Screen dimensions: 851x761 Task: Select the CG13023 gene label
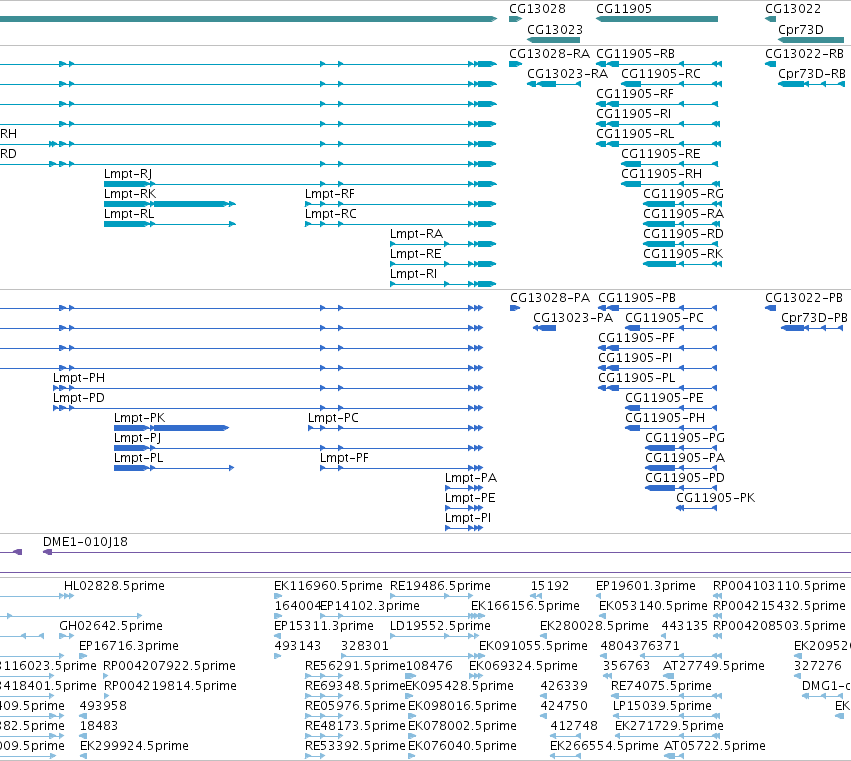point(555,30)
